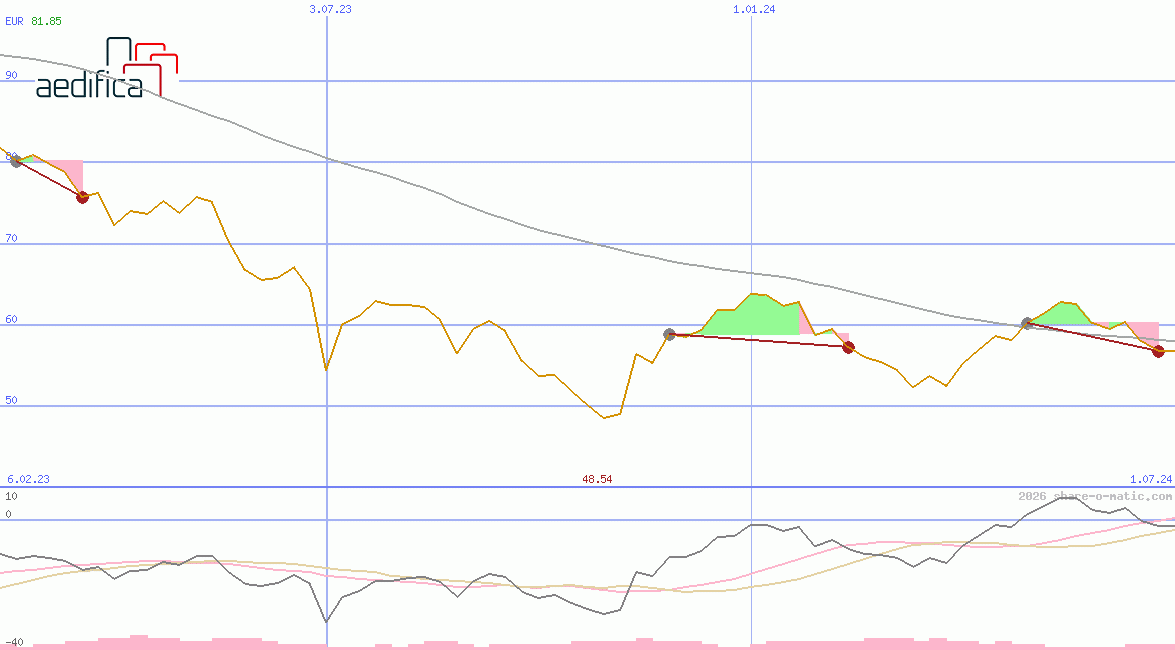
Task: Click the green shaded area on rightmost trend
Action: 1062,313
